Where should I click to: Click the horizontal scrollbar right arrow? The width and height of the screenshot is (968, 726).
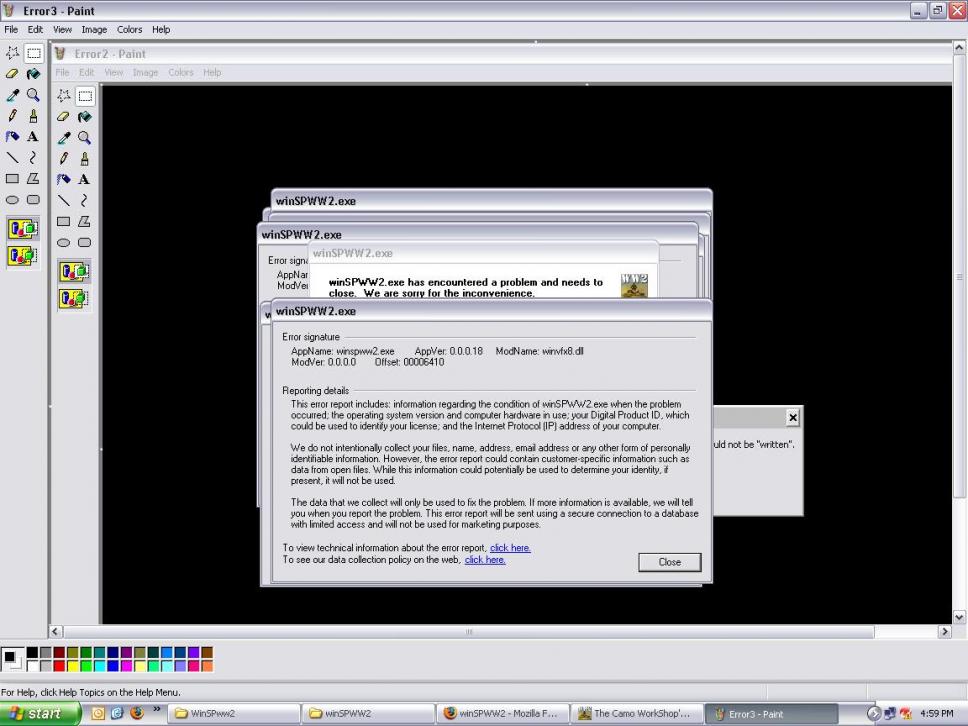tap(944, 632)
